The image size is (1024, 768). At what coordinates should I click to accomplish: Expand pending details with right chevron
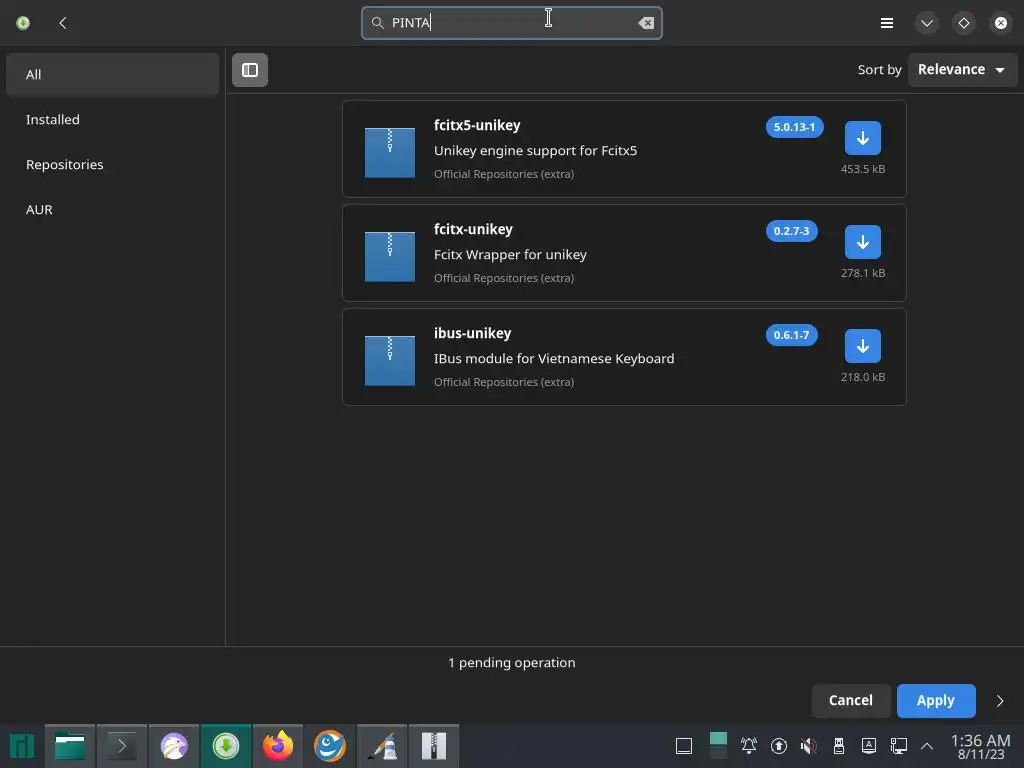pyautogui.click(x=999, y=701)
